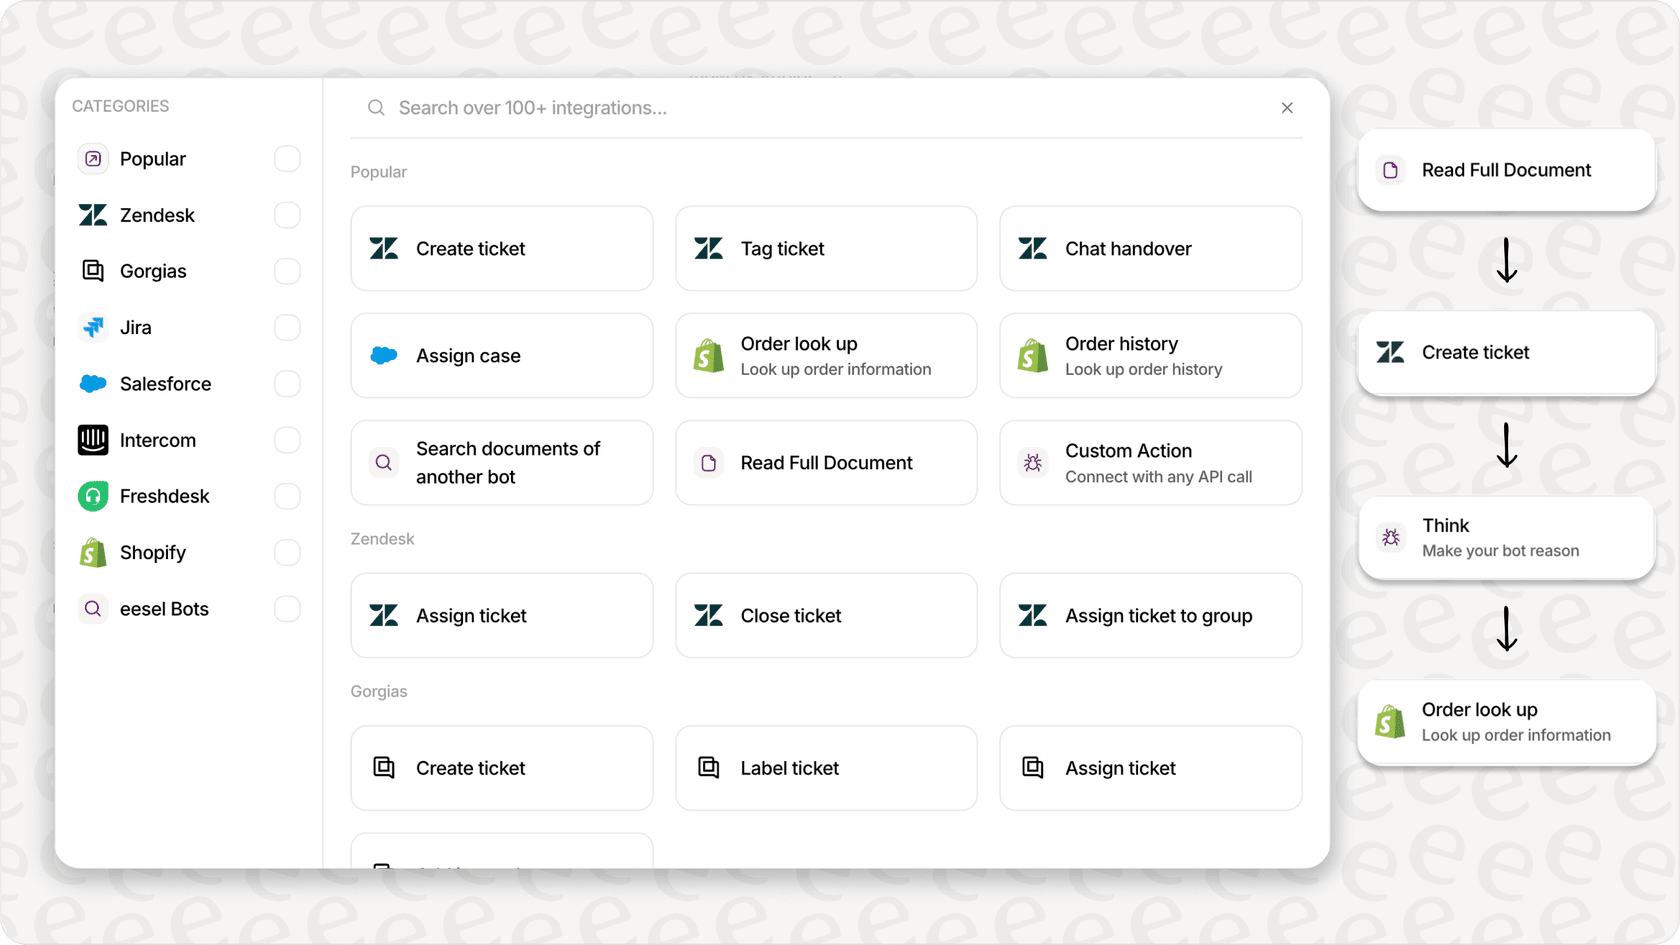Click the Custom Action bug icon
This screenshot has height=945, width=1680.
(x=1033, y=463)
